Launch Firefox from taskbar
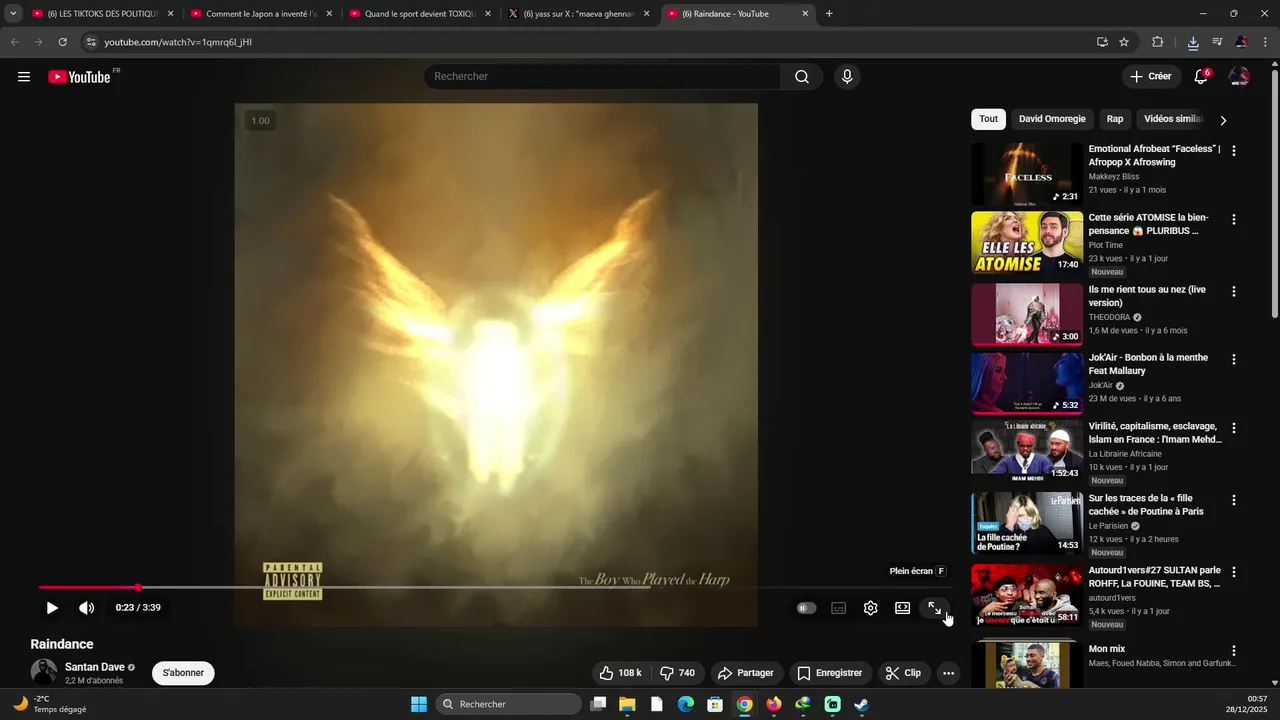 [773, 704]
